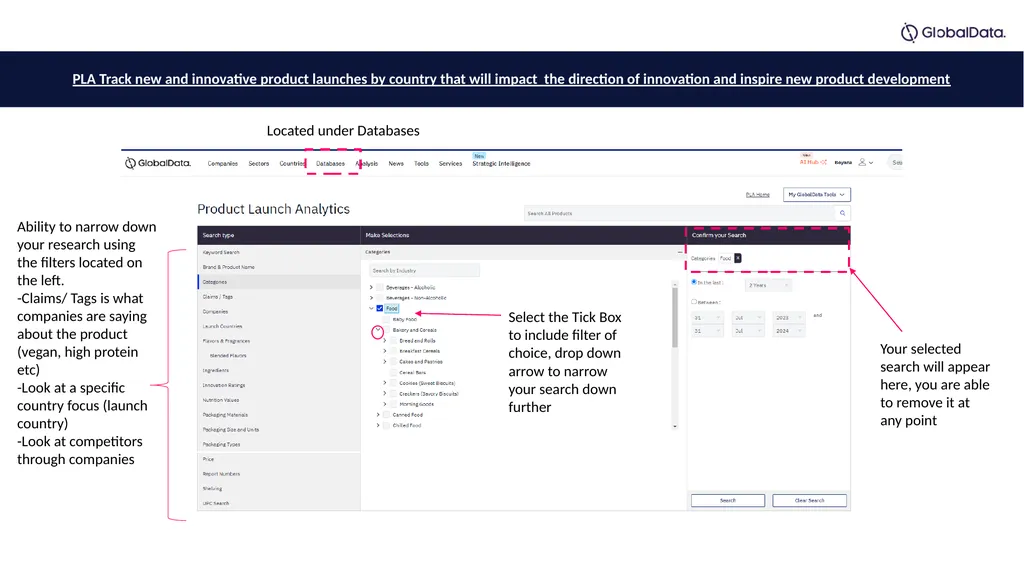The height and width of the screenshot is (575, 1024).
Task: Expand the Beverages - Alcoholic tree node
Action: (372, 288)
